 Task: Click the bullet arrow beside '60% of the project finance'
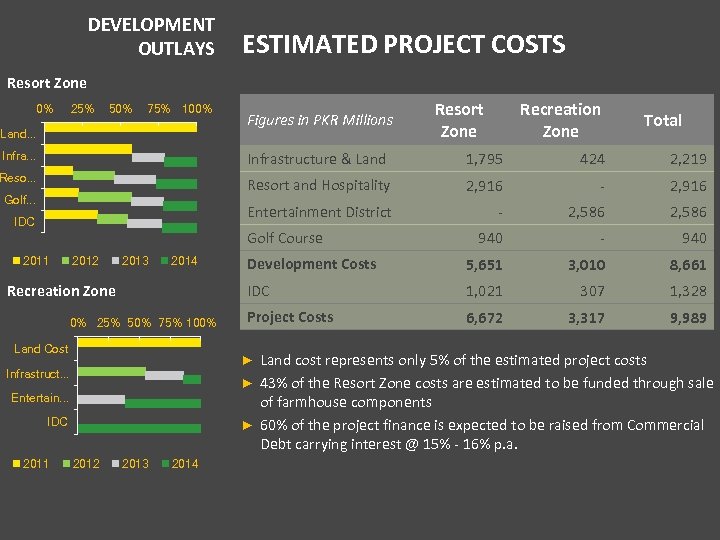click(x=248, y=426)
